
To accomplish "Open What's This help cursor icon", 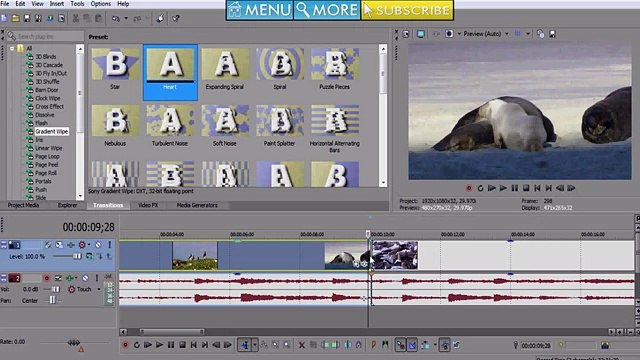I will (x=176, y=18).
